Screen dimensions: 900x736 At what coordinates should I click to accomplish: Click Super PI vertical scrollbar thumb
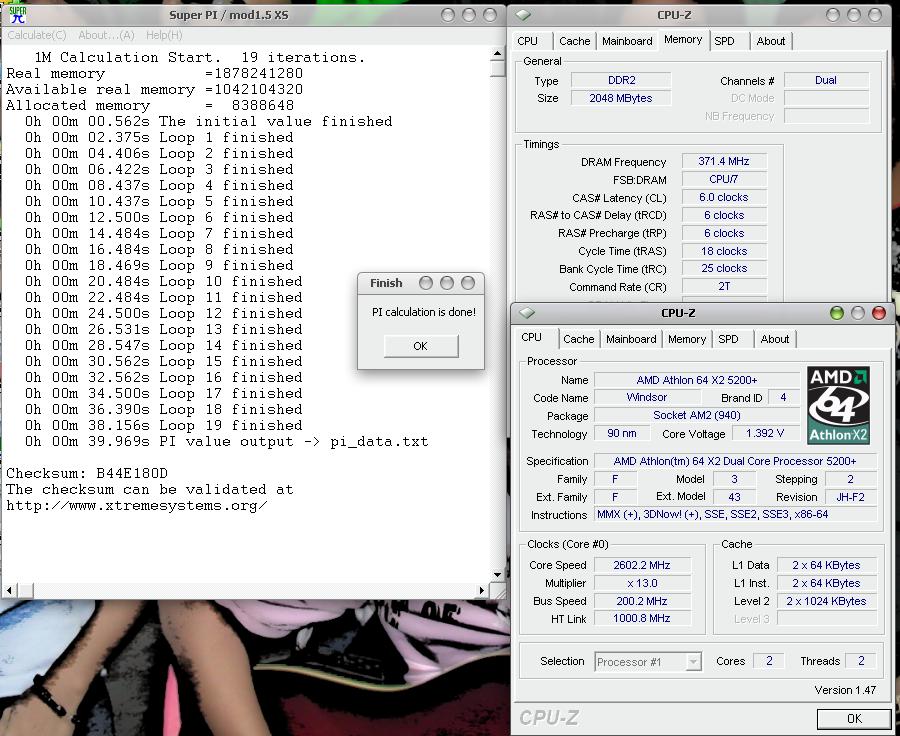[x=497, y=68]
